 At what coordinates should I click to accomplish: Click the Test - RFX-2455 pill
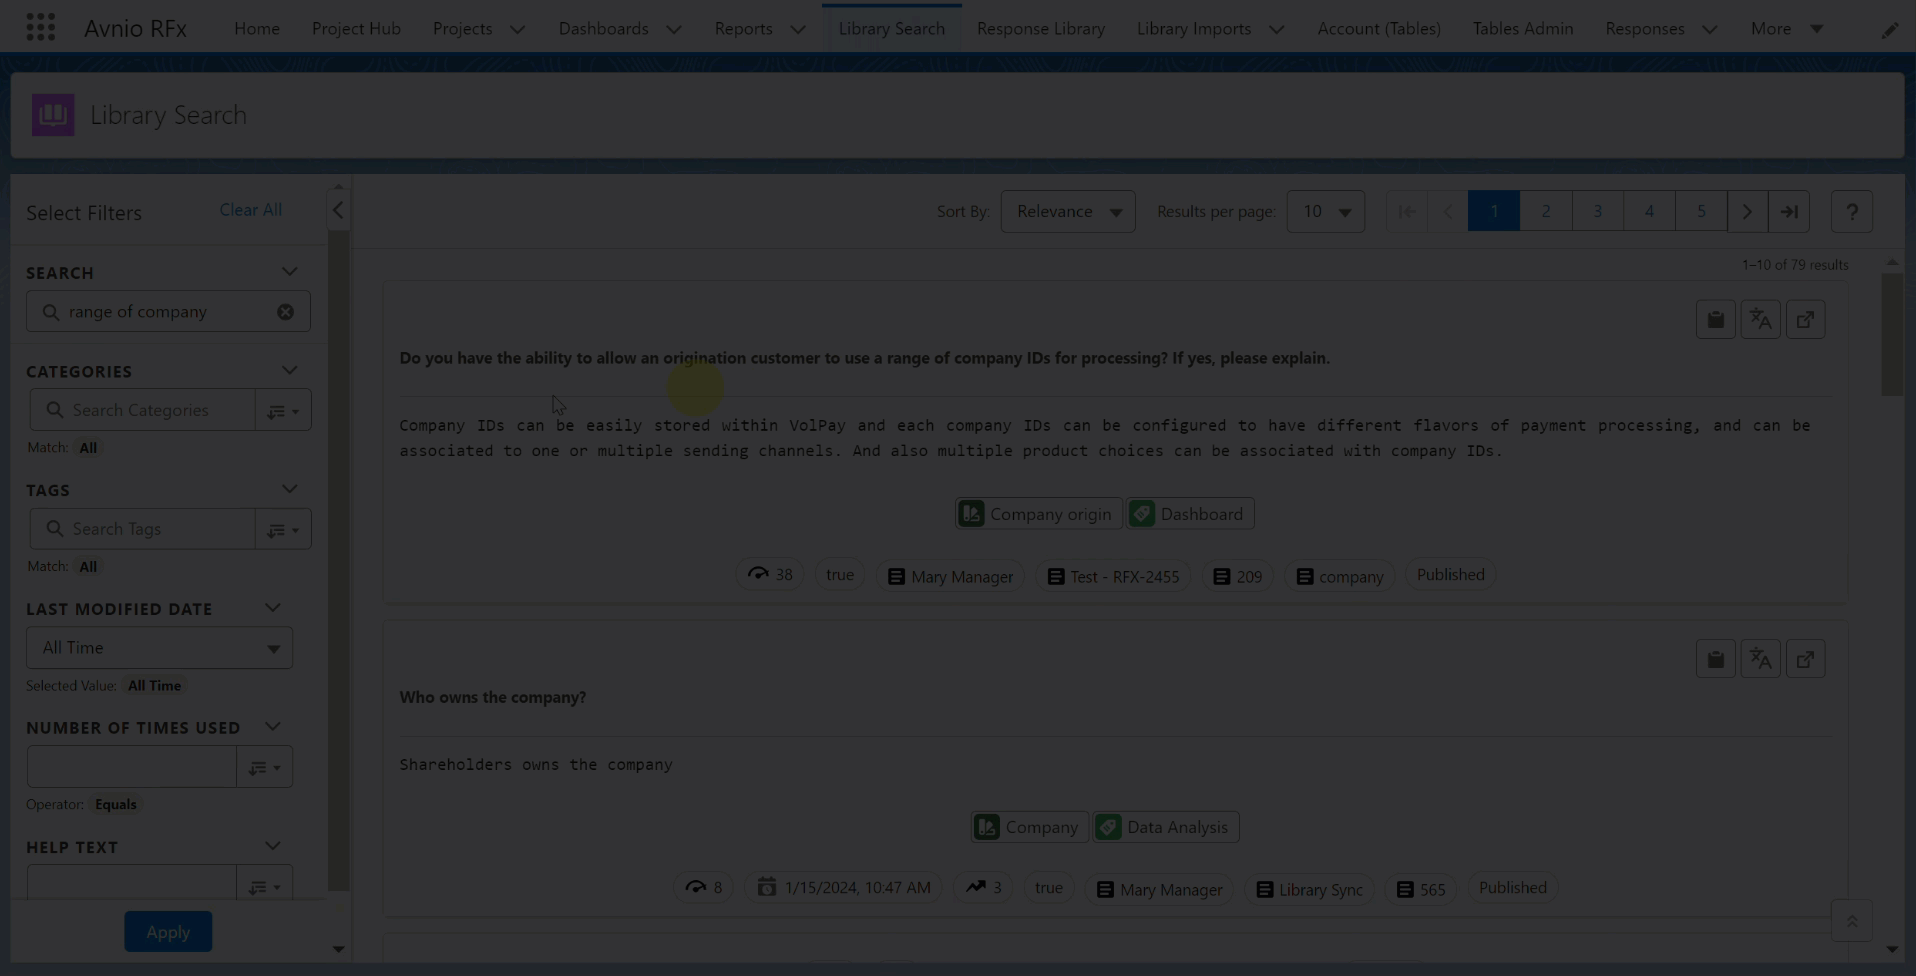pos(1113,576)
